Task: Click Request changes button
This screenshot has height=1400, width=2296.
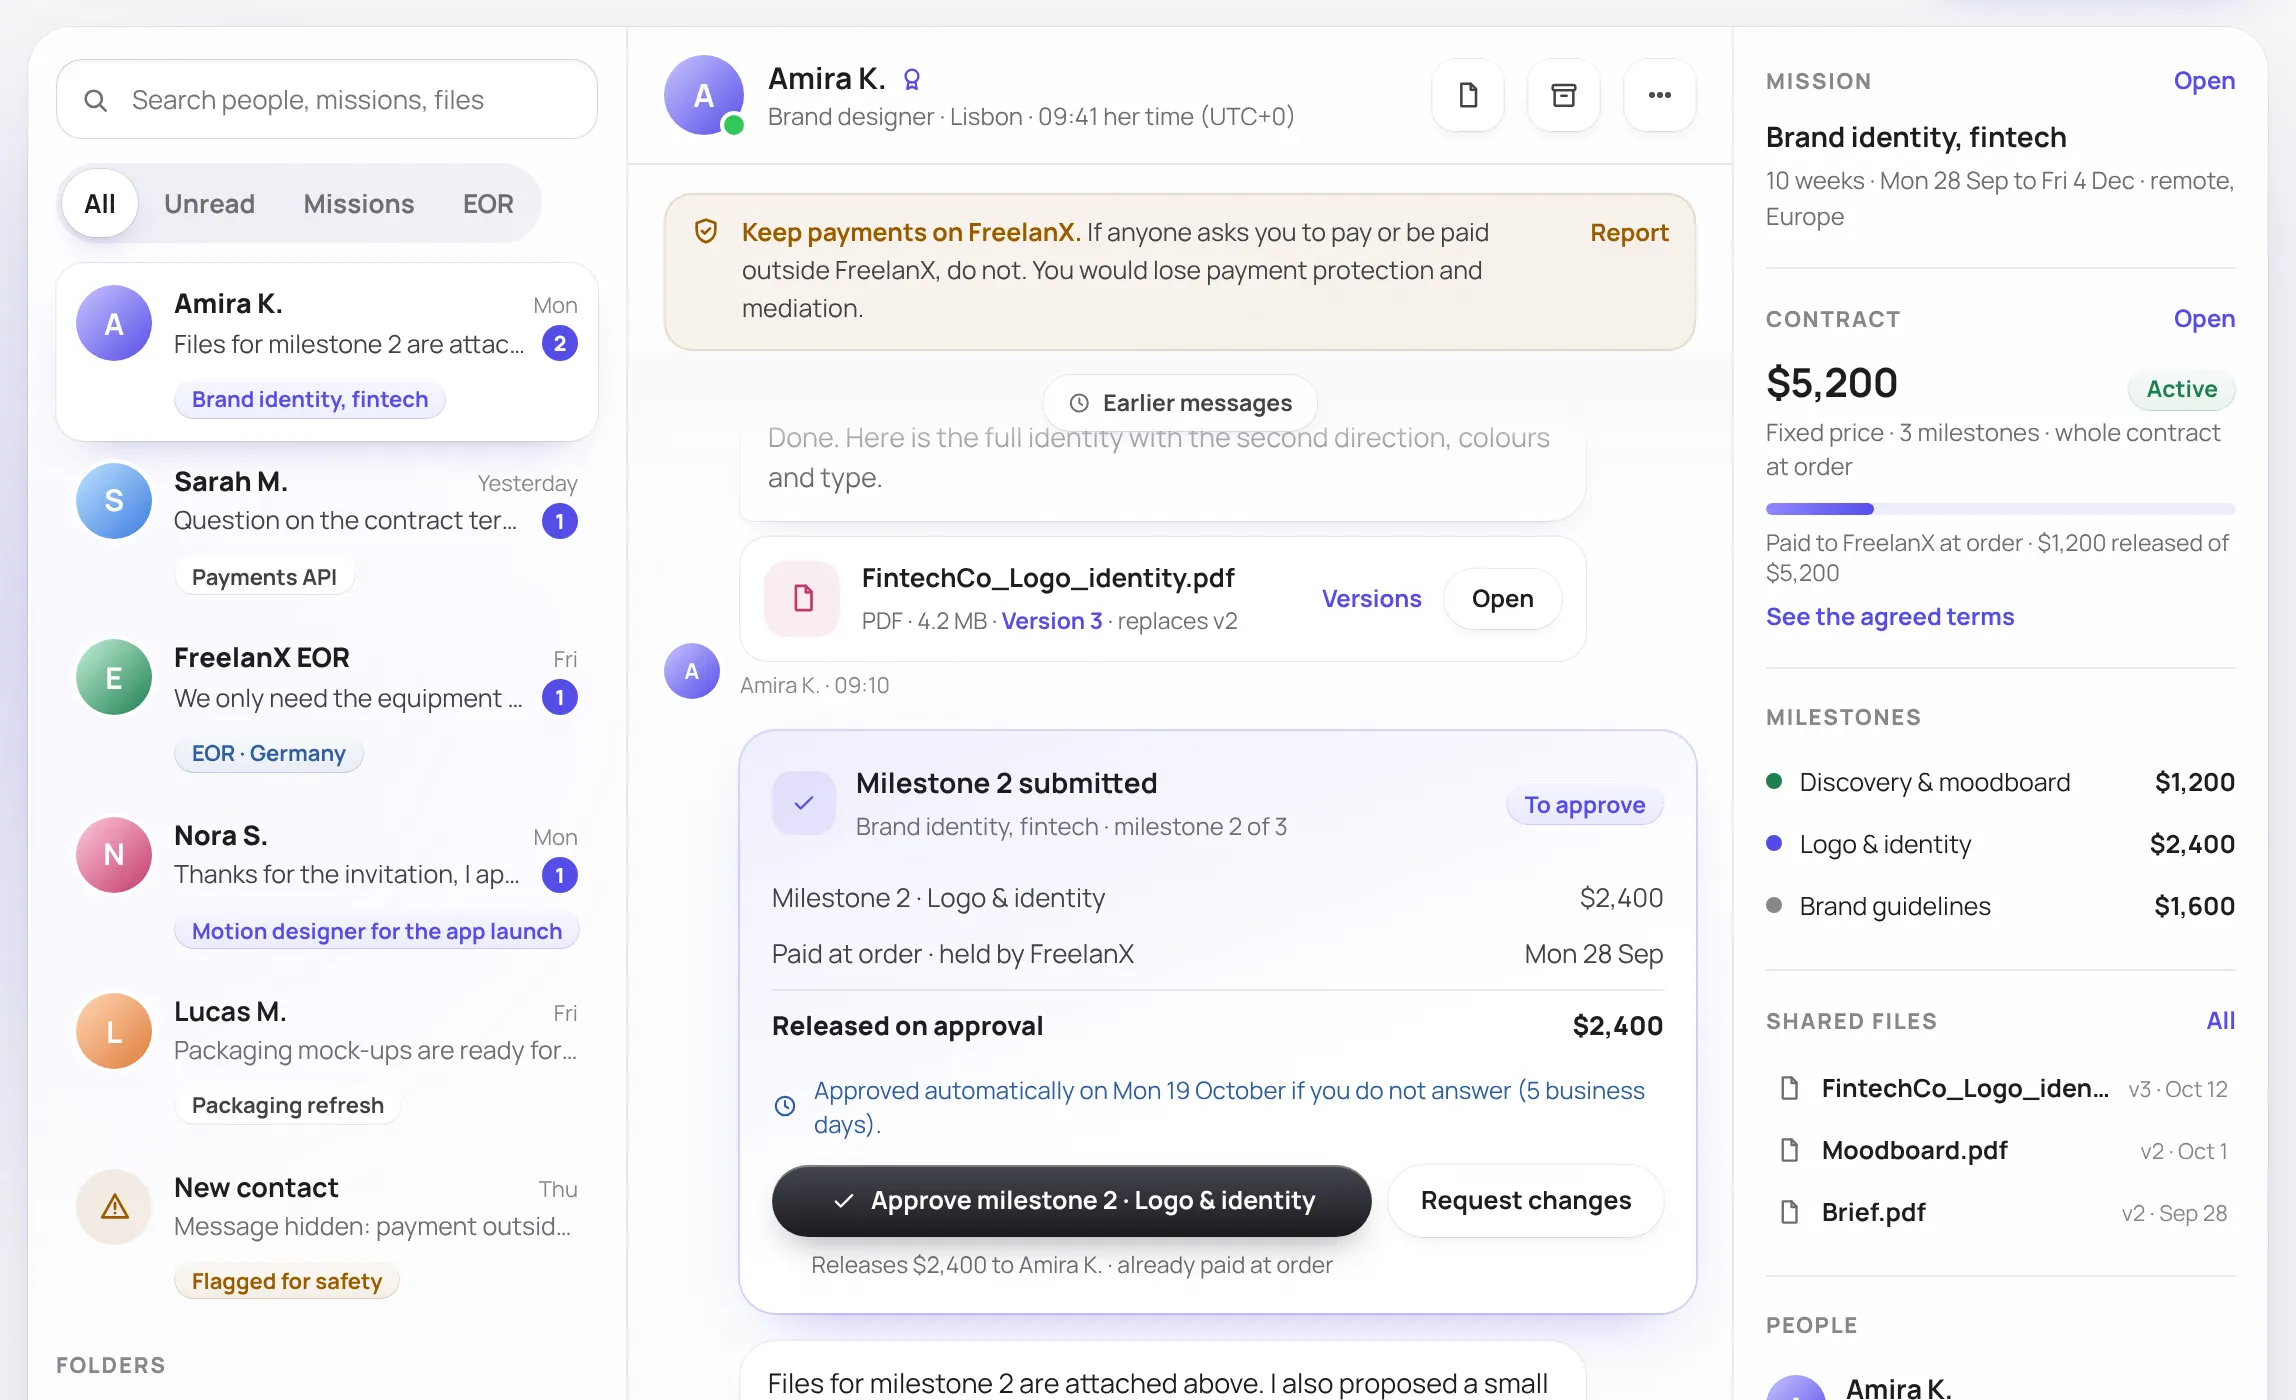Action: click(1525, 1200)
